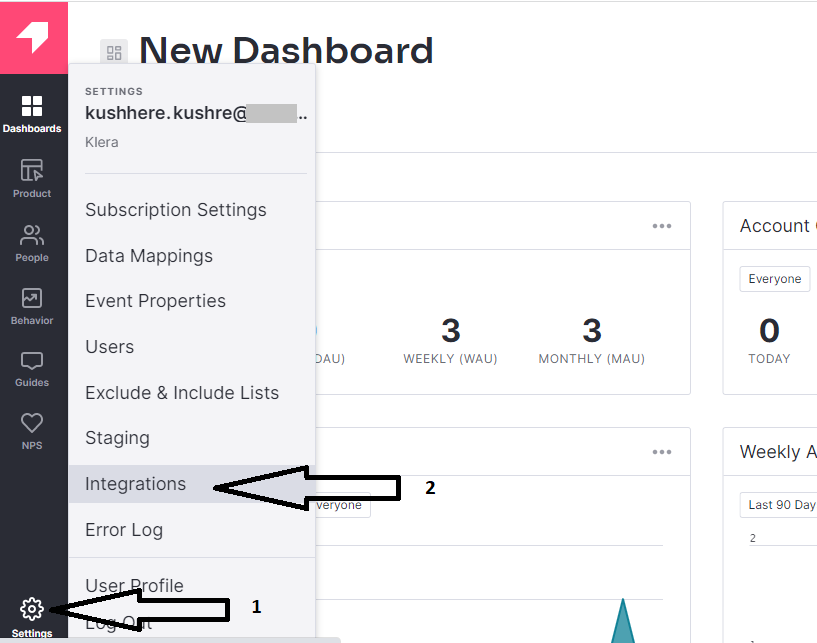Open the Guides speech-bubble icon
This screenshot has height=643, width=817.
(32, 361)
